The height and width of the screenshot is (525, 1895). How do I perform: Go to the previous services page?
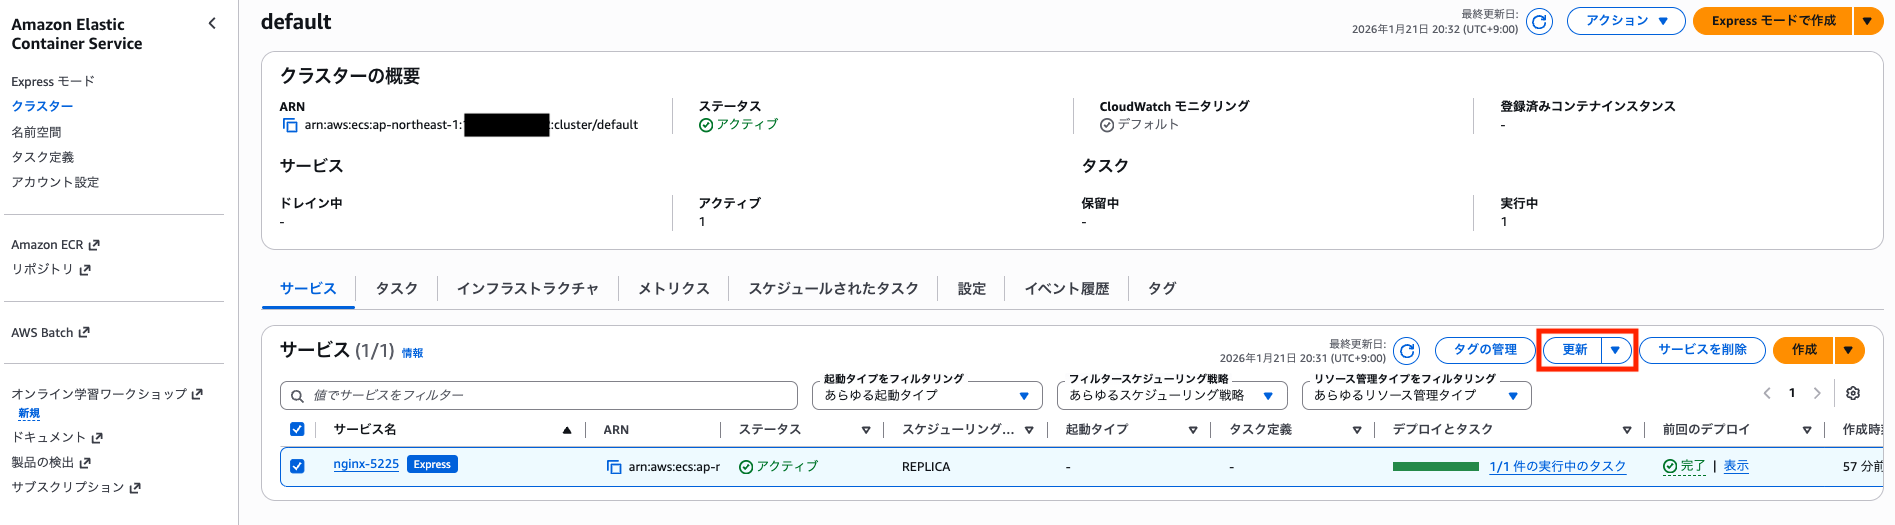point(1767,393)
